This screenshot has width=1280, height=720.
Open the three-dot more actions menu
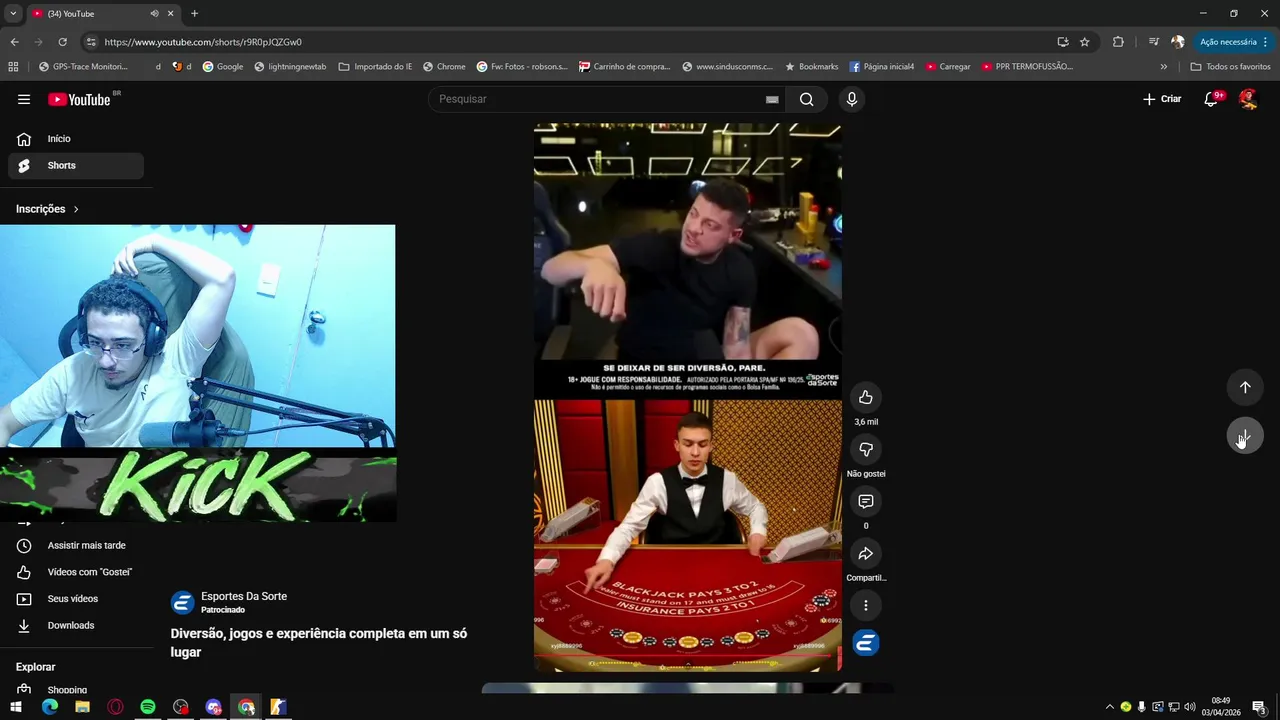point(866,605)
